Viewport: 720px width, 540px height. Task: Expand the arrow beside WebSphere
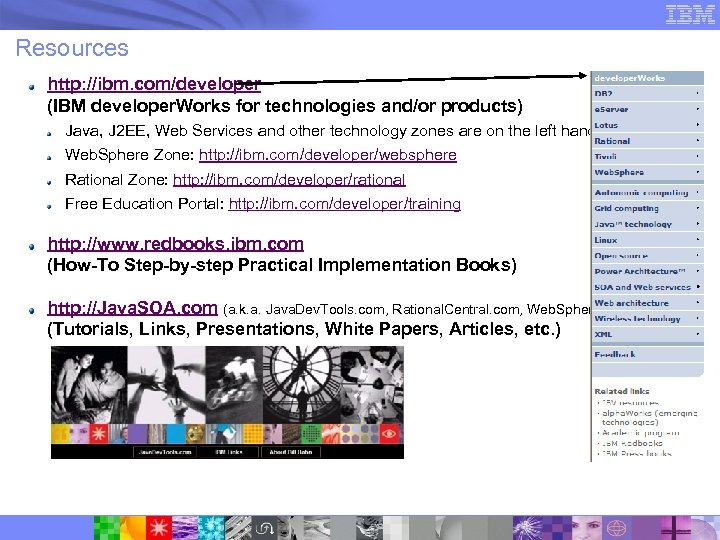[698, 172]
